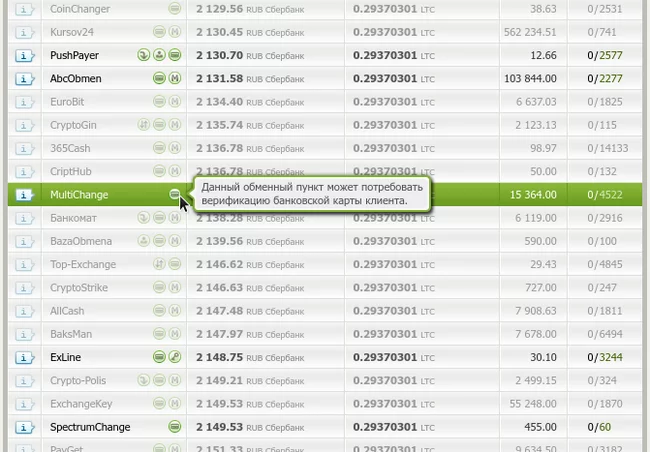Click ExLine's bank card verification icon

click(x=159, y=357)
